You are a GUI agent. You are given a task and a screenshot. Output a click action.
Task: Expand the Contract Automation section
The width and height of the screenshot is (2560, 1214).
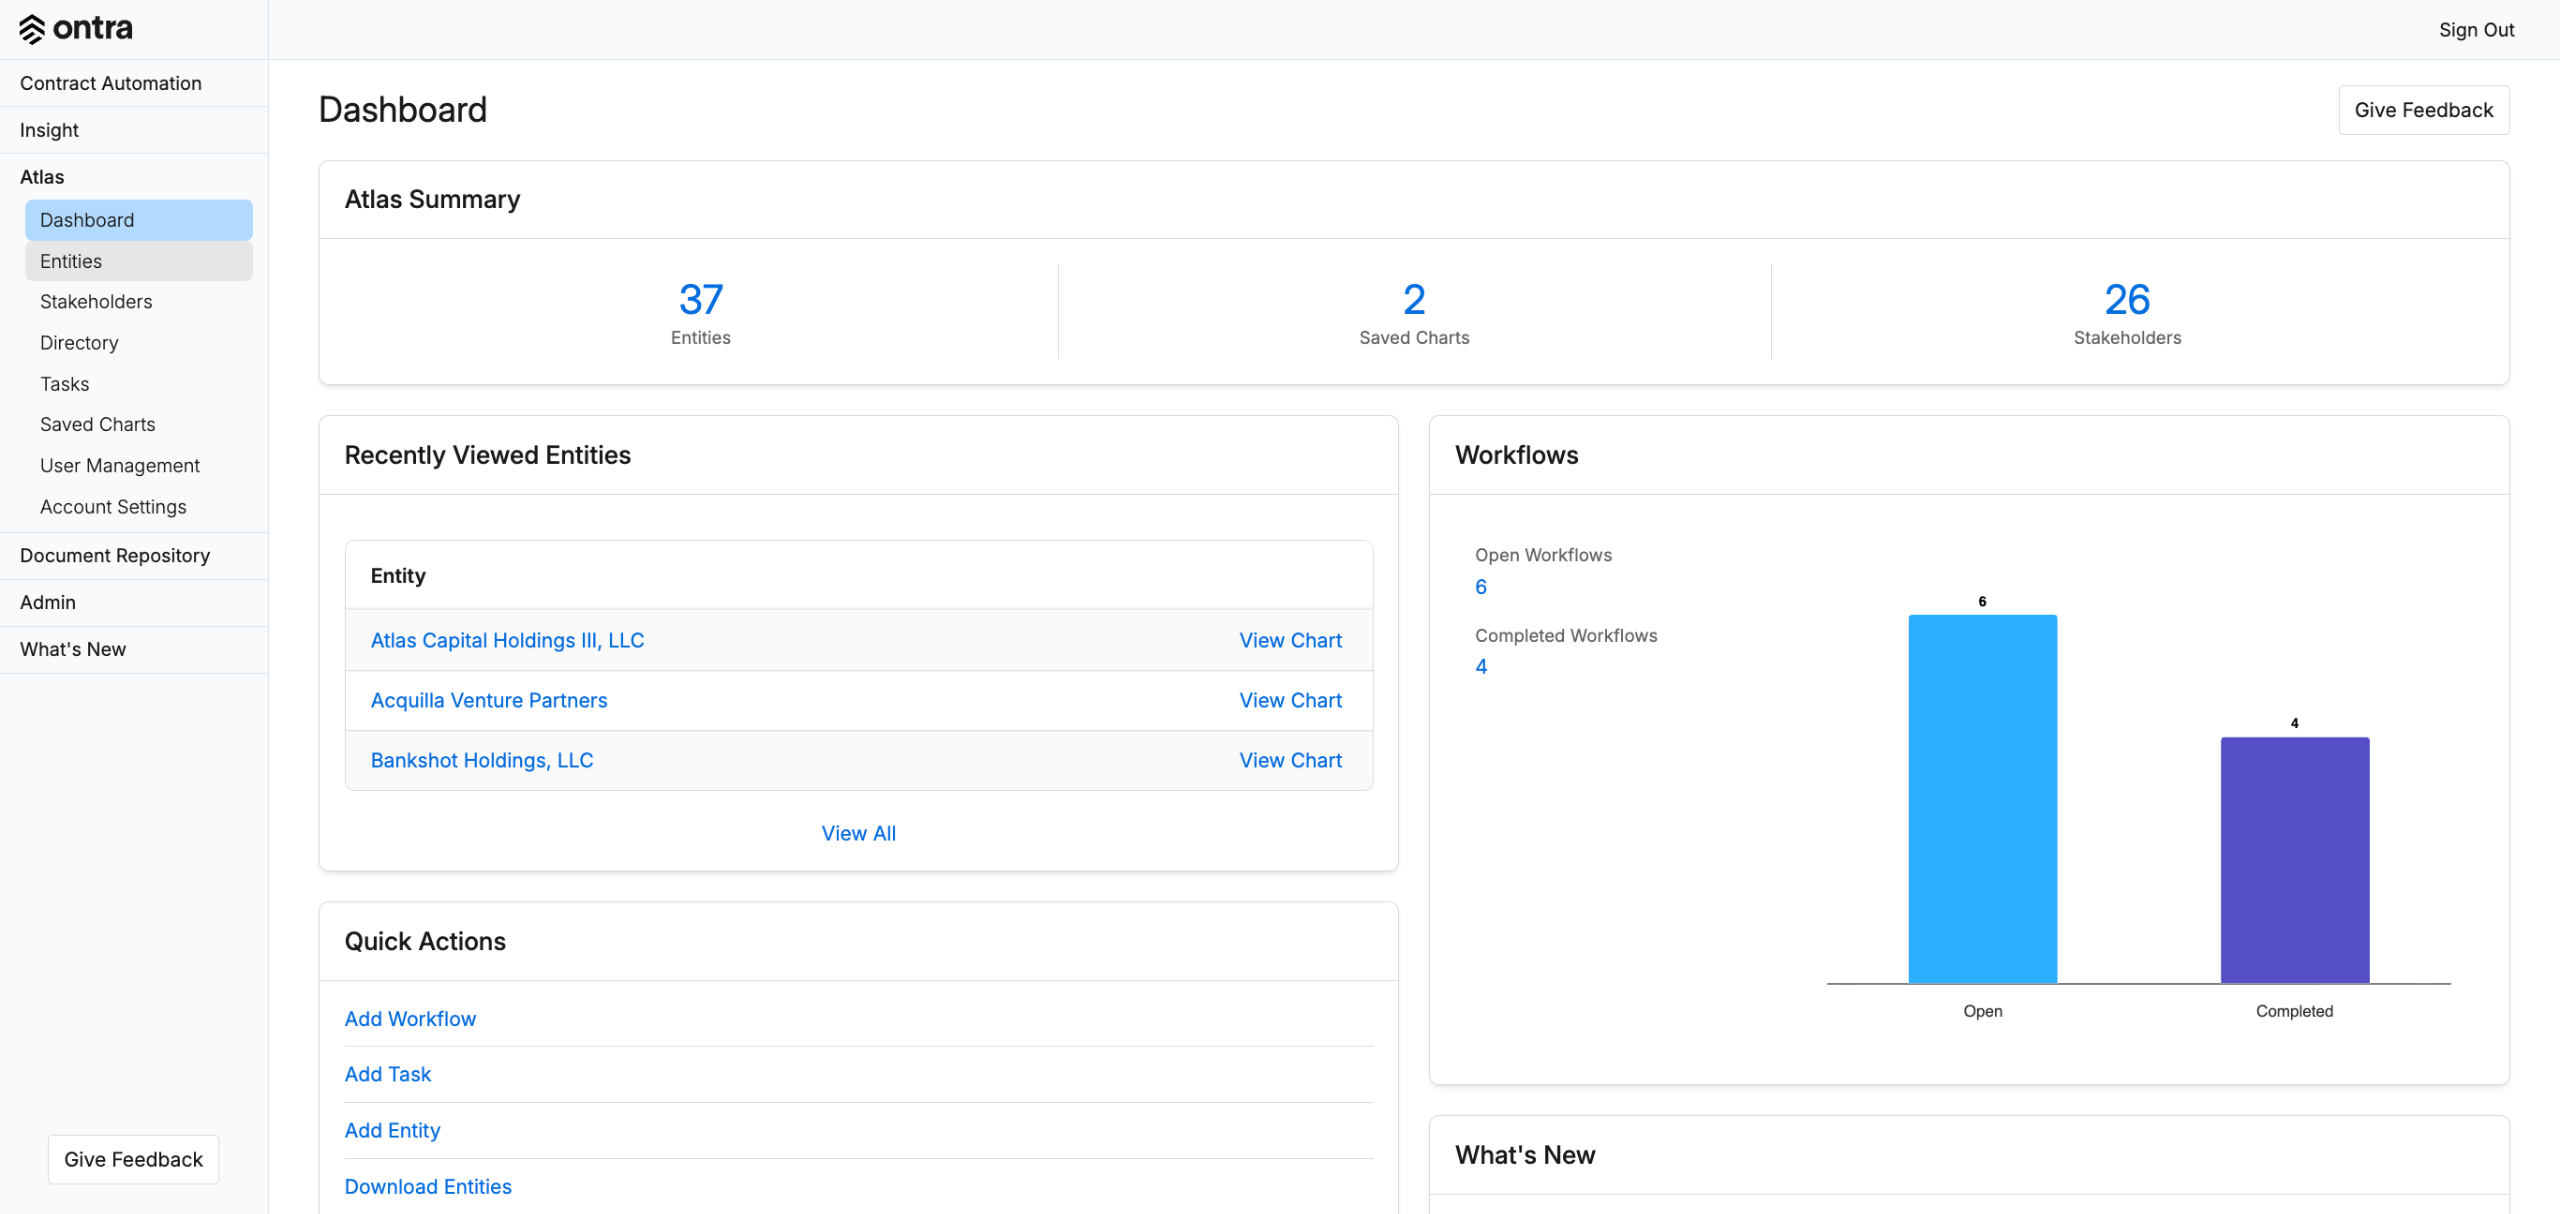pos(111,83)
